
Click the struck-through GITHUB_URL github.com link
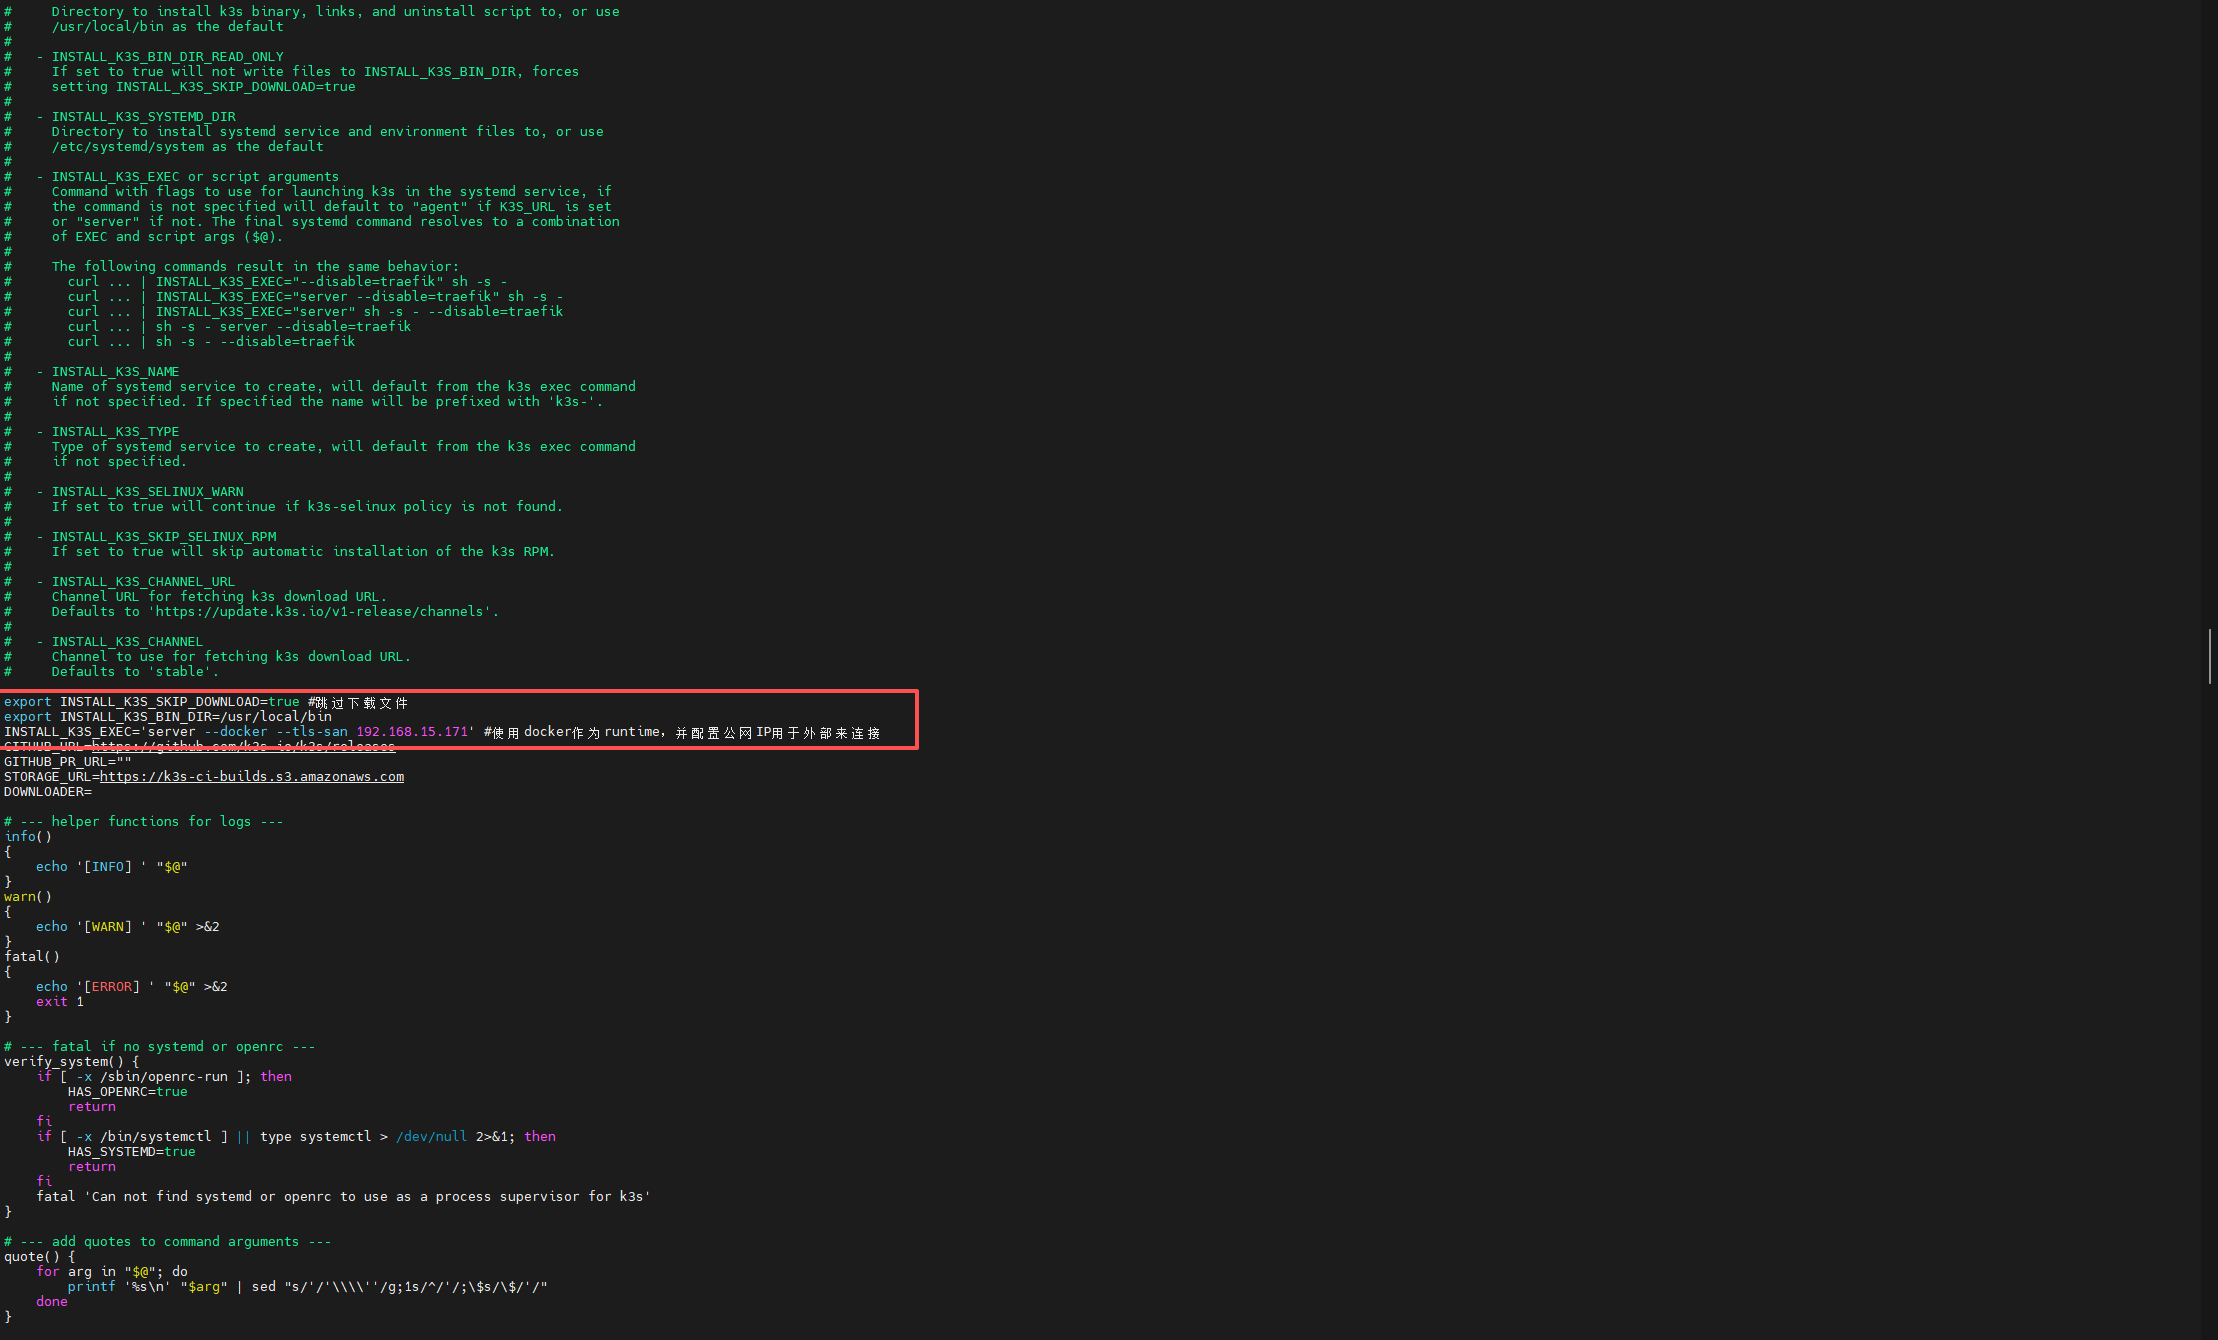(x=243, y=747)
